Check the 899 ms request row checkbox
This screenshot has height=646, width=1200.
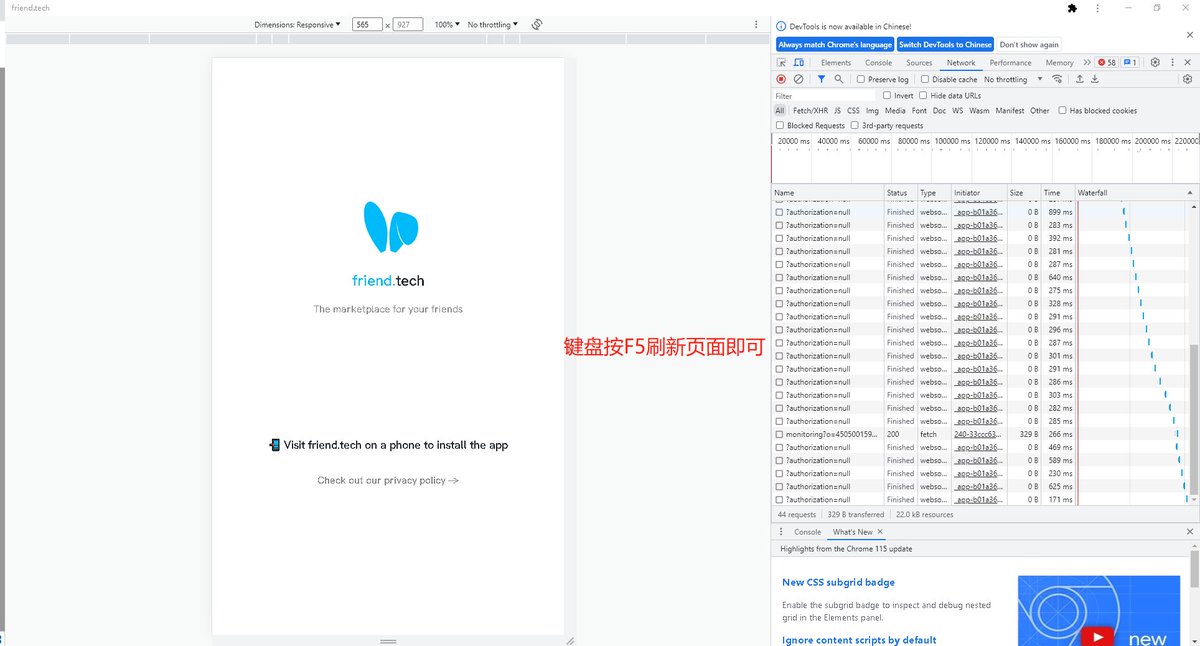coord(780,212)
